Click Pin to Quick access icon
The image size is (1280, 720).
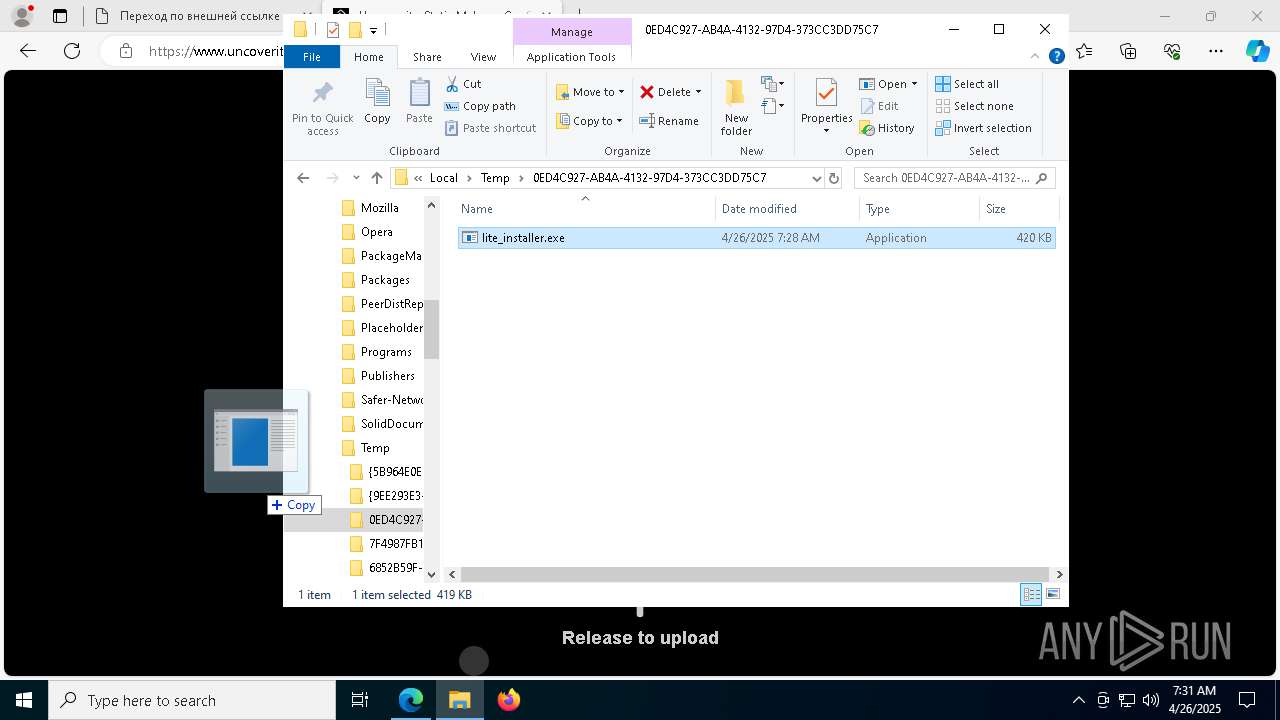click(322, 94)
